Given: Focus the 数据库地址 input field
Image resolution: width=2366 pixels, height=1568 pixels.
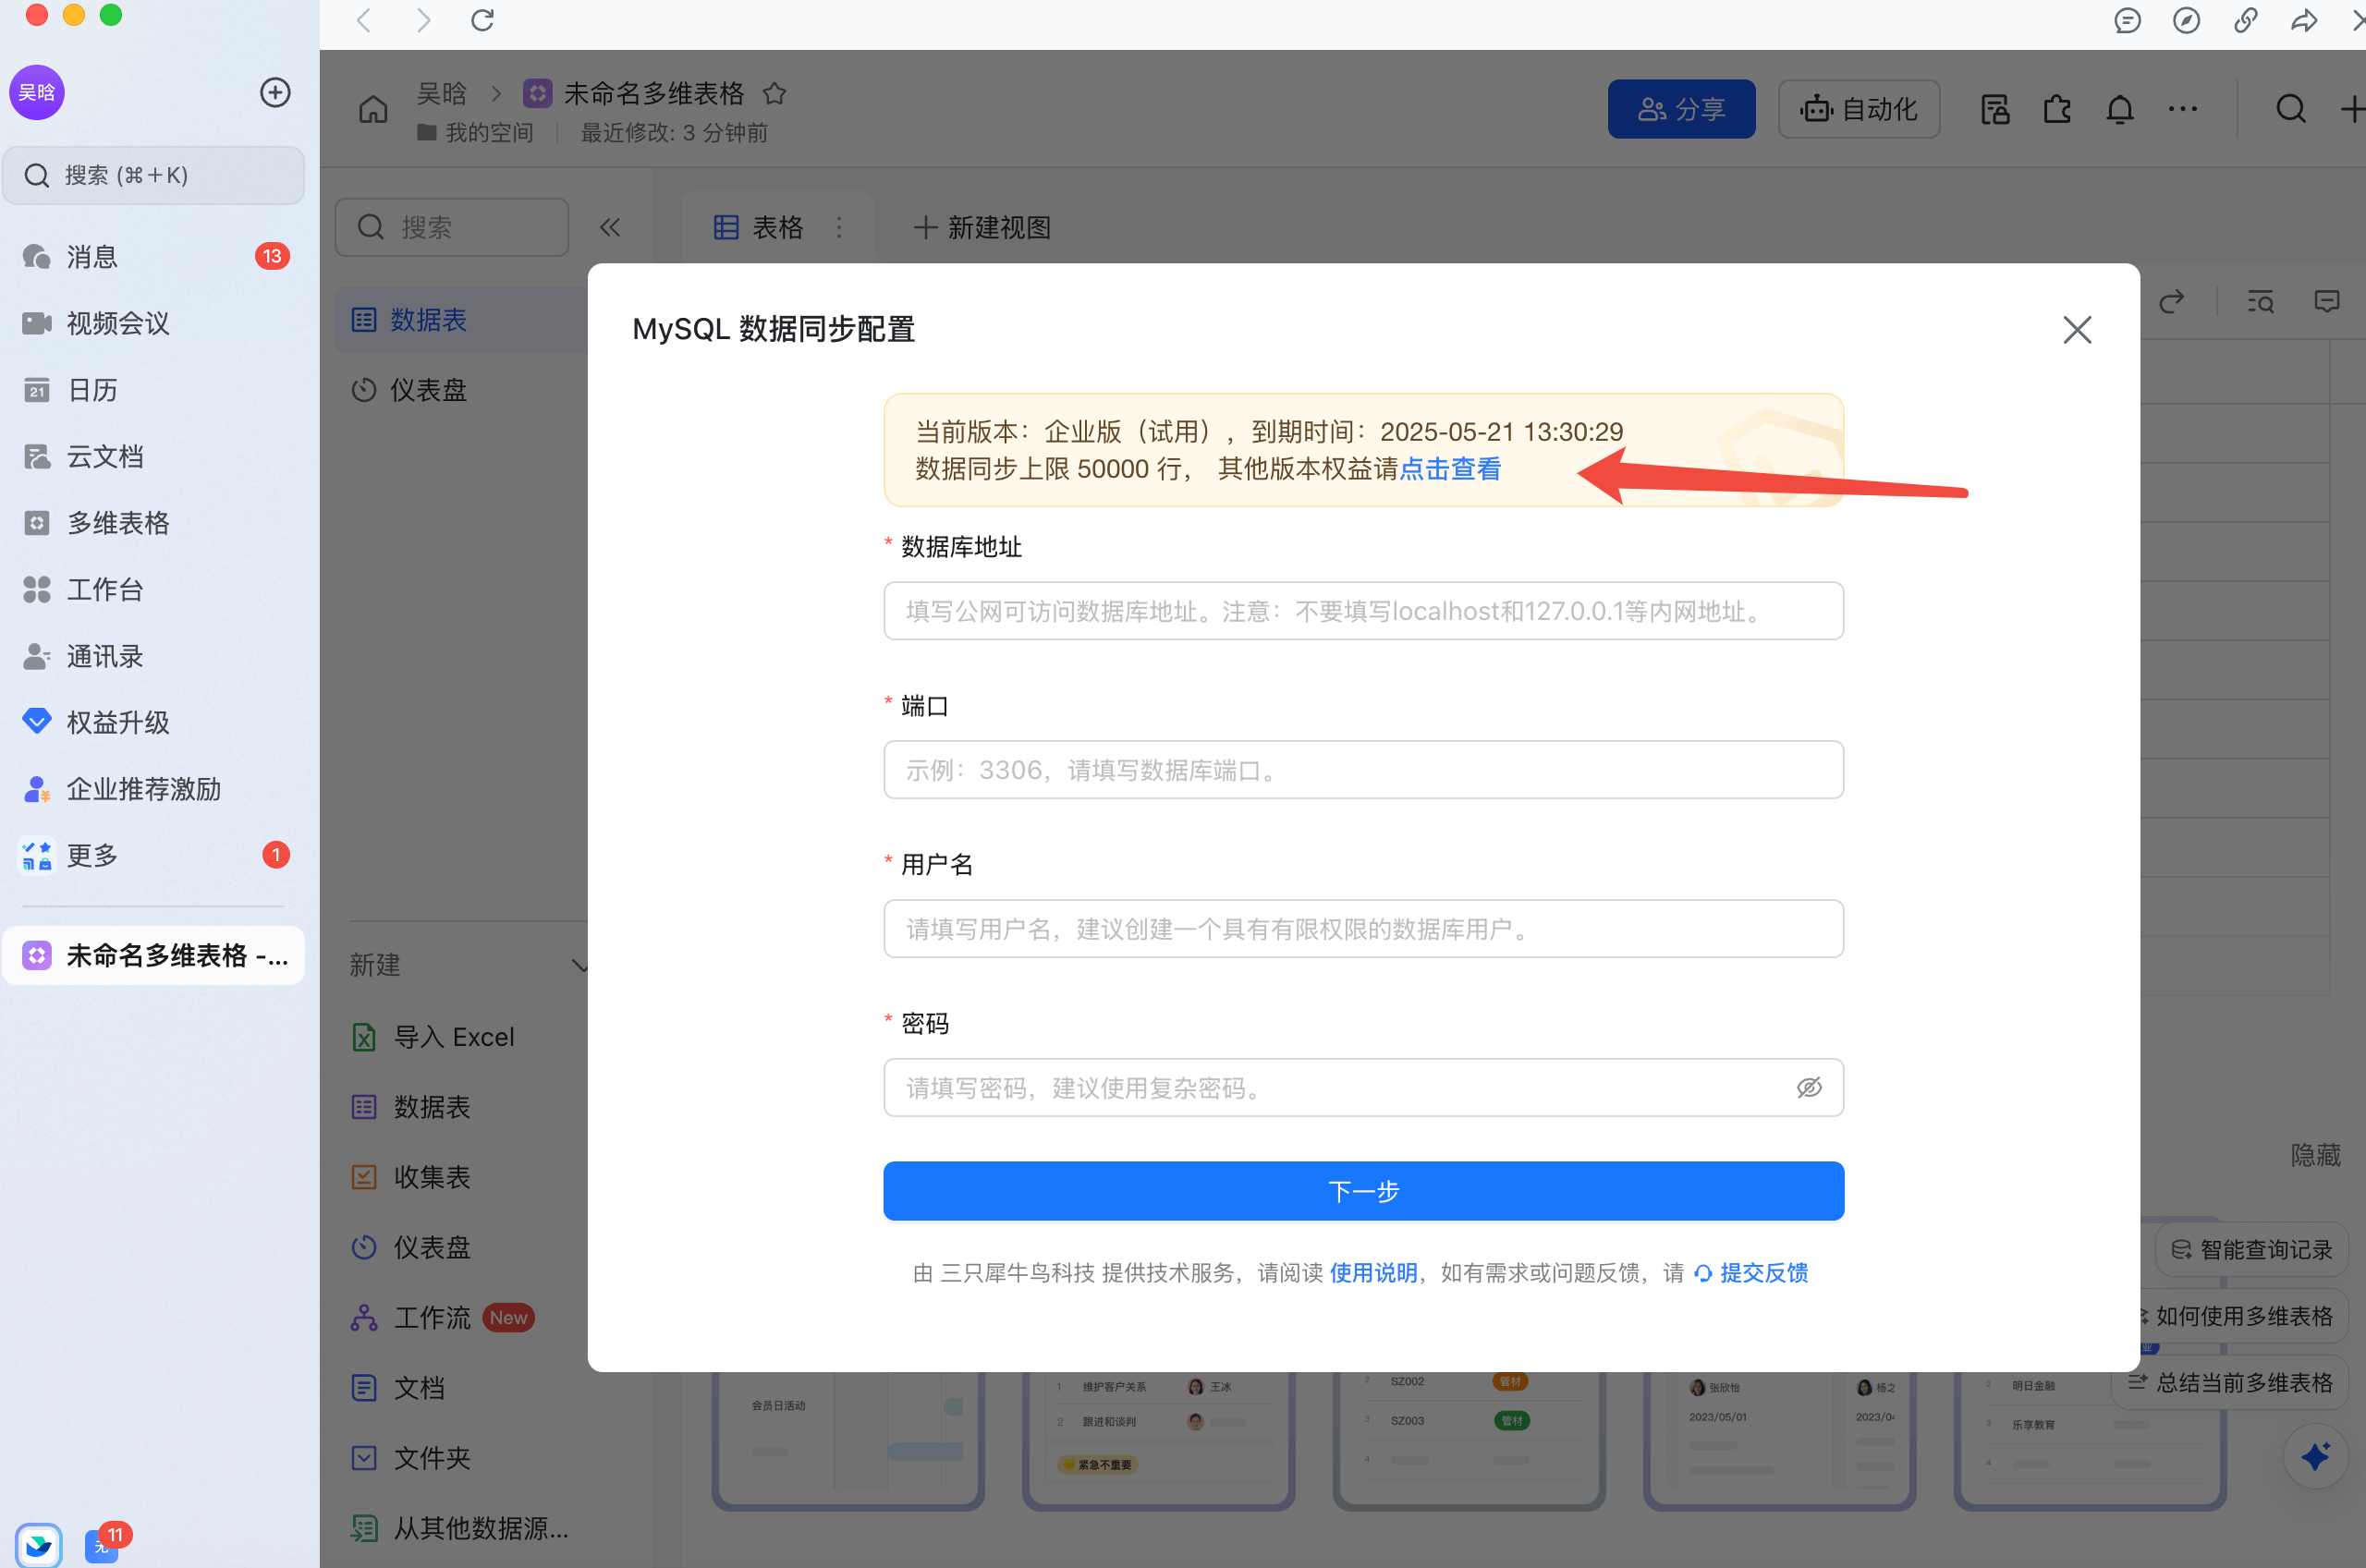Looking at the screenshot, I should (x=1363, y=611).
